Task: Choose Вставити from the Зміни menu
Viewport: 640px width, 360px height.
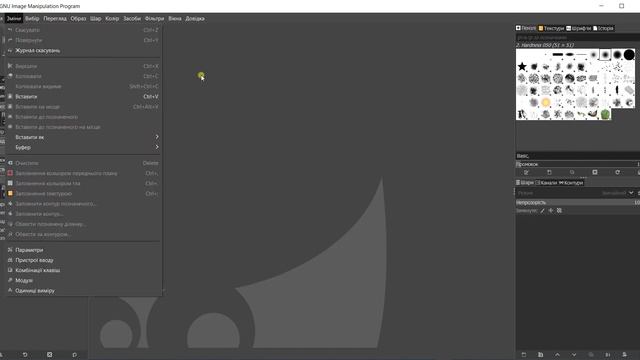Action: click(83, 97)
